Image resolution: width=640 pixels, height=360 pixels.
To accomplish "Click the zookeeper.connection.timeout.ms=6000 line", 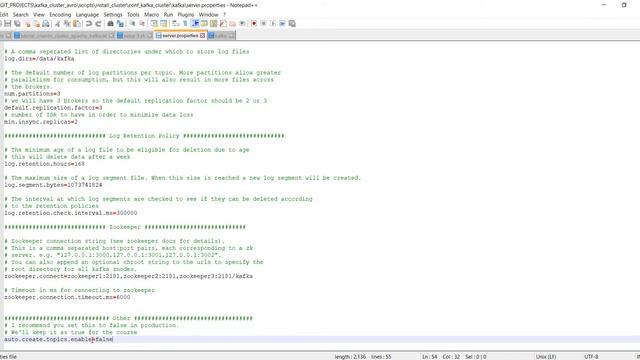I will (x=67, y=297).
